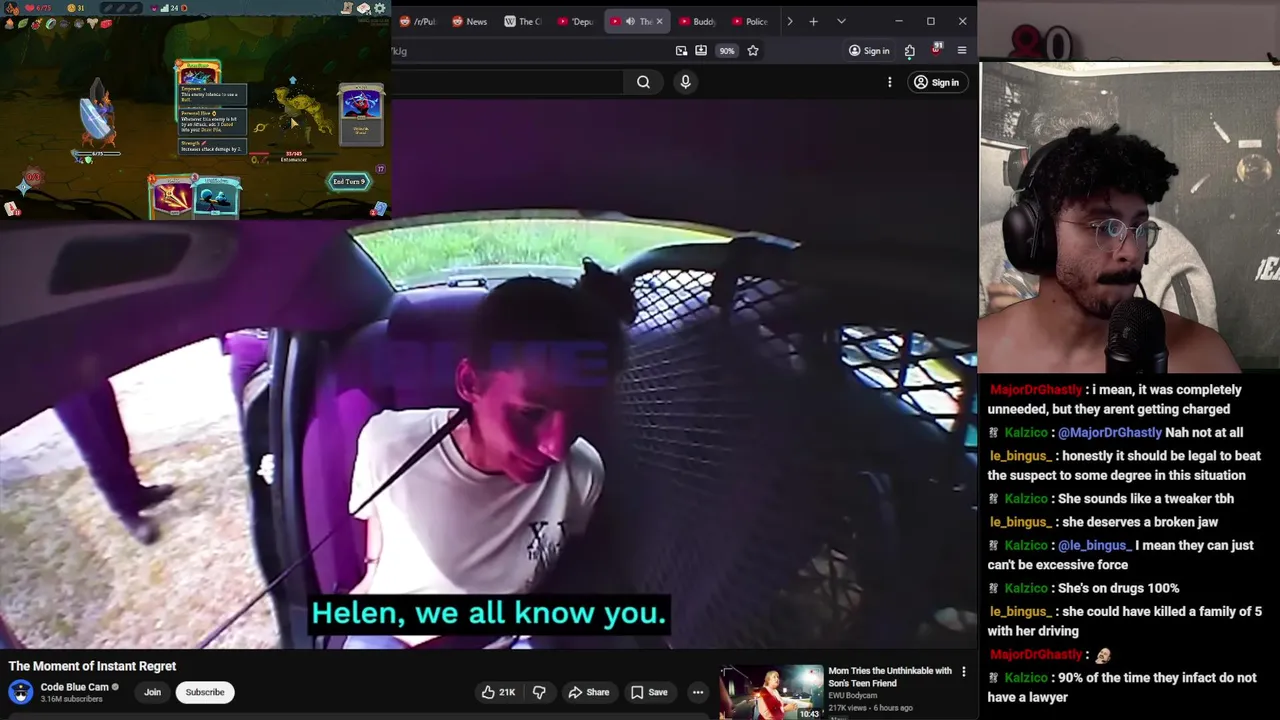The height and width of the screenshot is (720, 1280).
Task: Switch to the 'Depu' YouTube tab
Action: point(576,21)
